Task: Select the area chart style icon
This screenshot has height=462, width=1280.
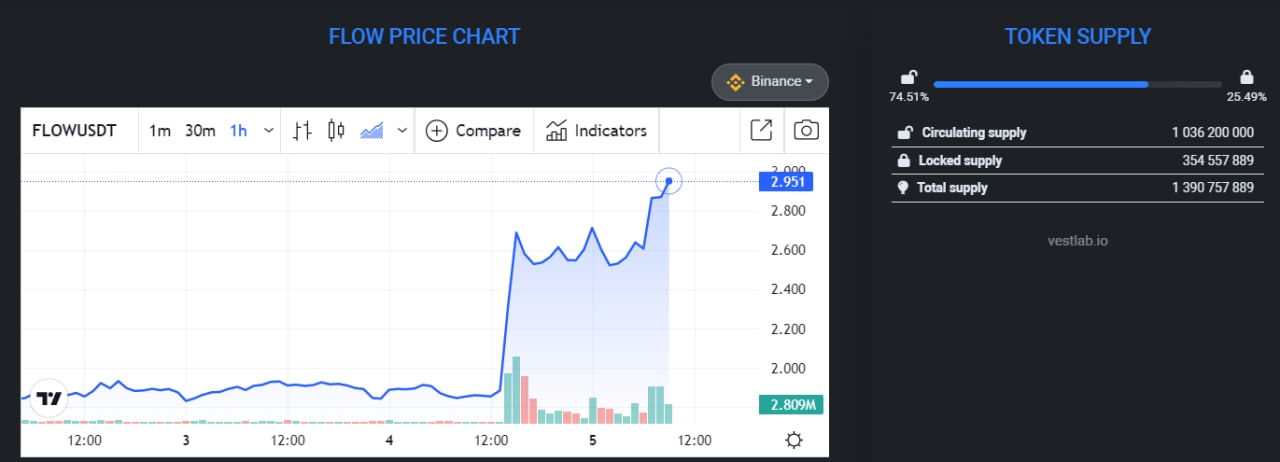Action: (372, 131)
